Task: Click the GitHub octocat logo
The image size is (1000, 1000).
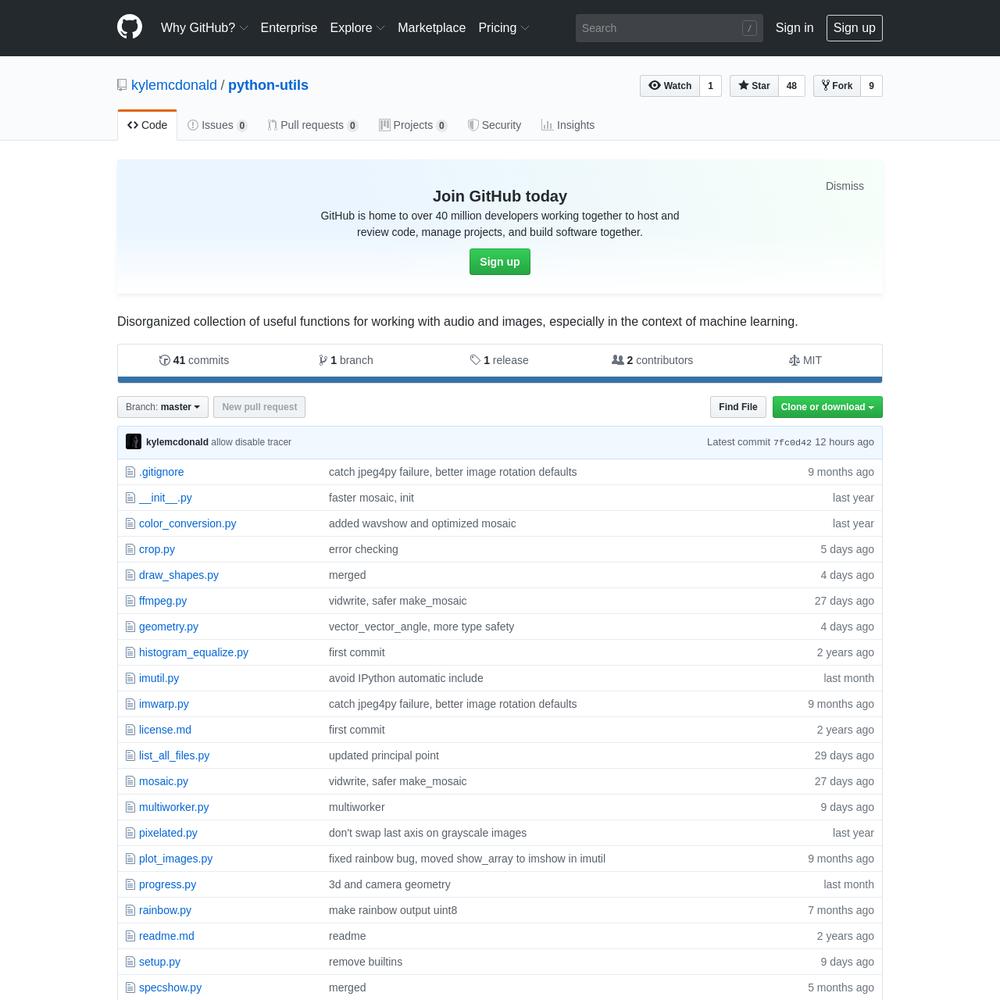Action: click(129, 27)
